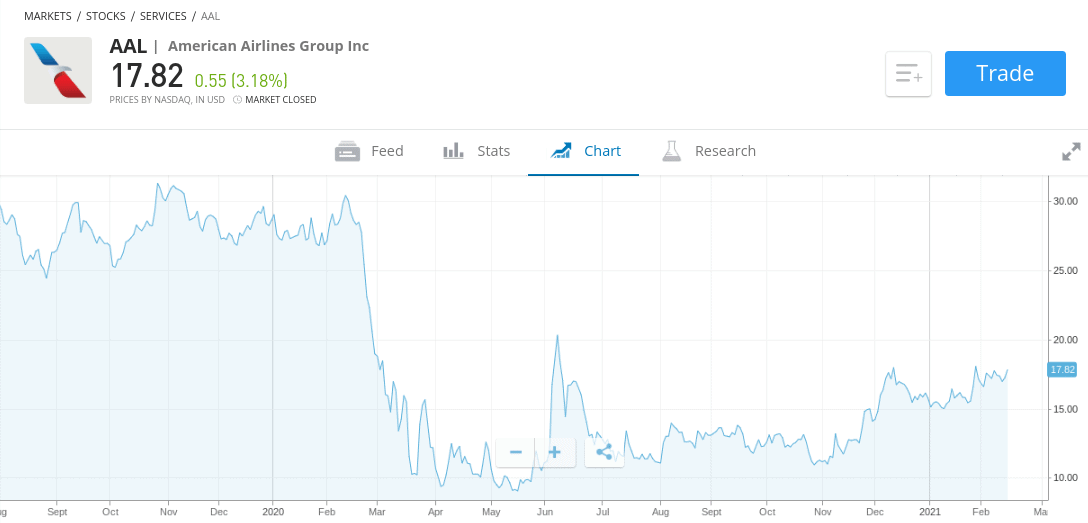Click the 20.00 price axis label
The height and width of the screenshot is (523, 1088).
(1063, 340)
